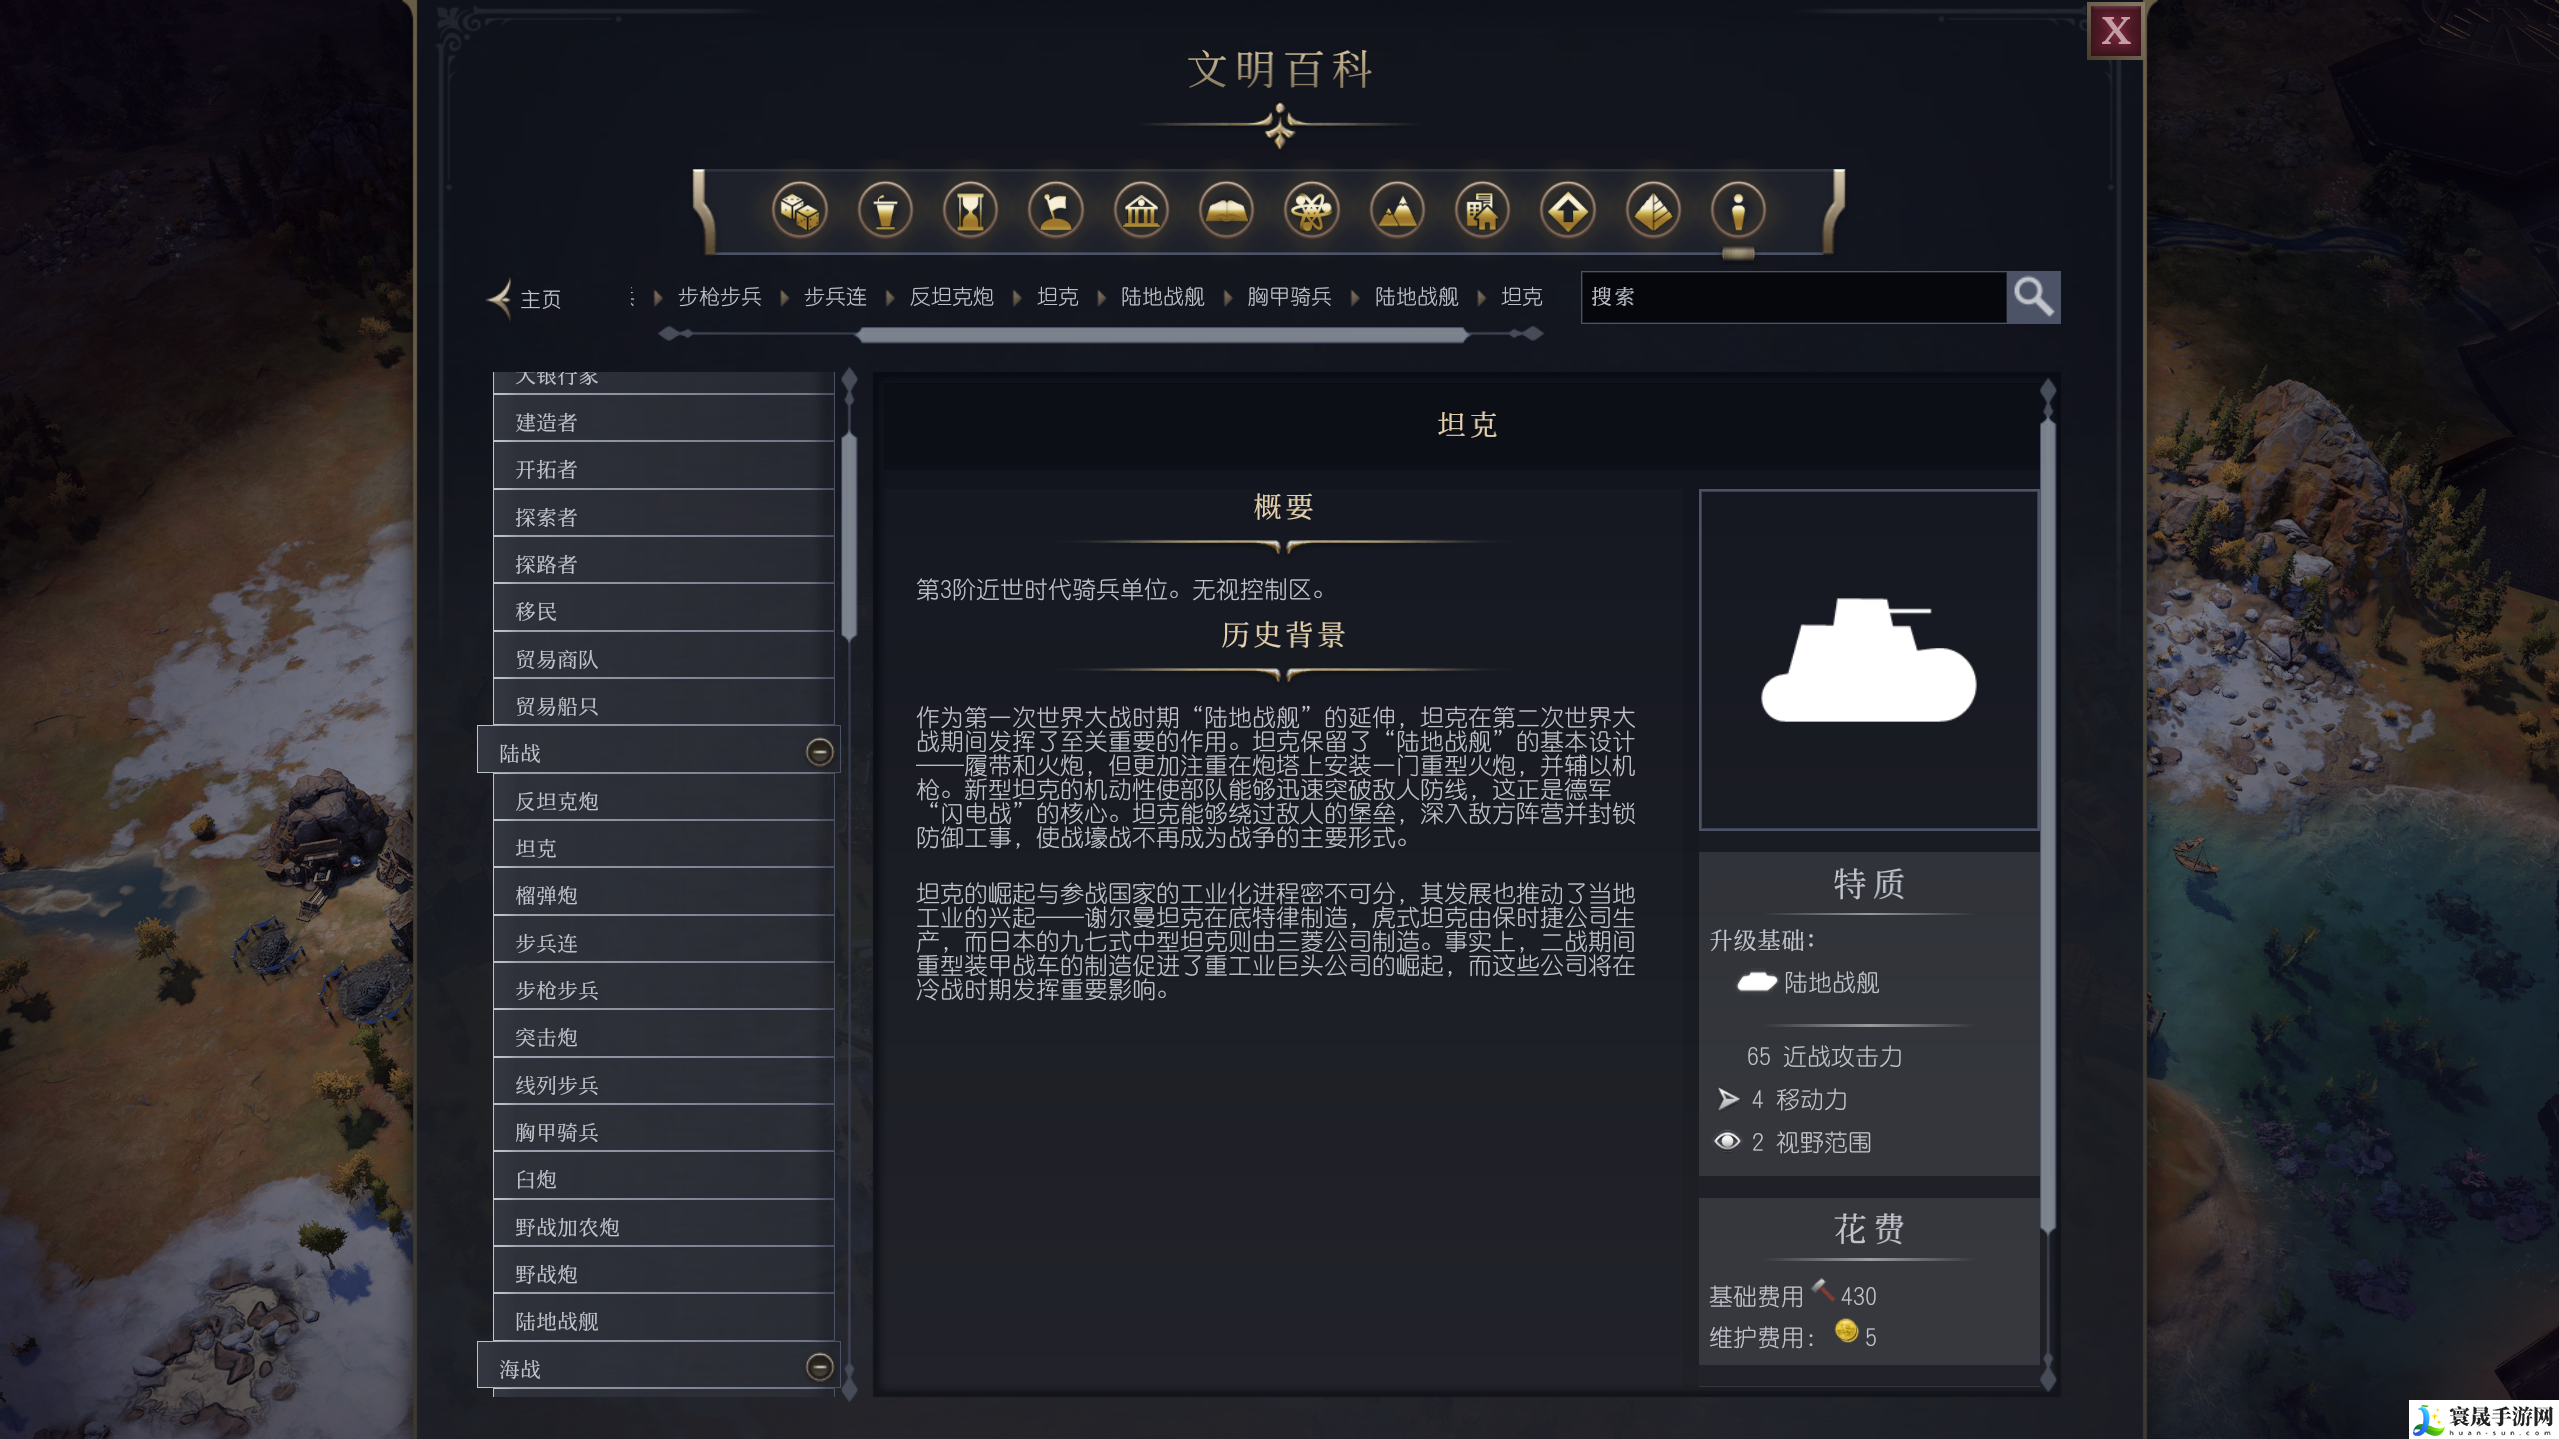
Task: Open the pyramid wonders category icon
Action: tap(1653, 211)
